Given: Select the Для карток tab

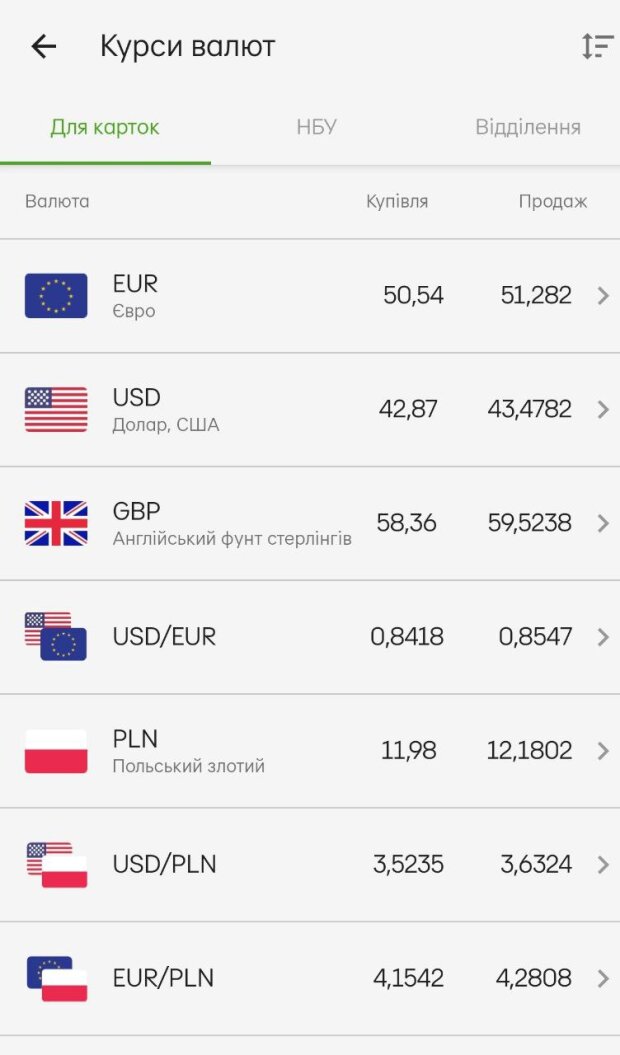Looking at the screenshot, I should (105, 127).
